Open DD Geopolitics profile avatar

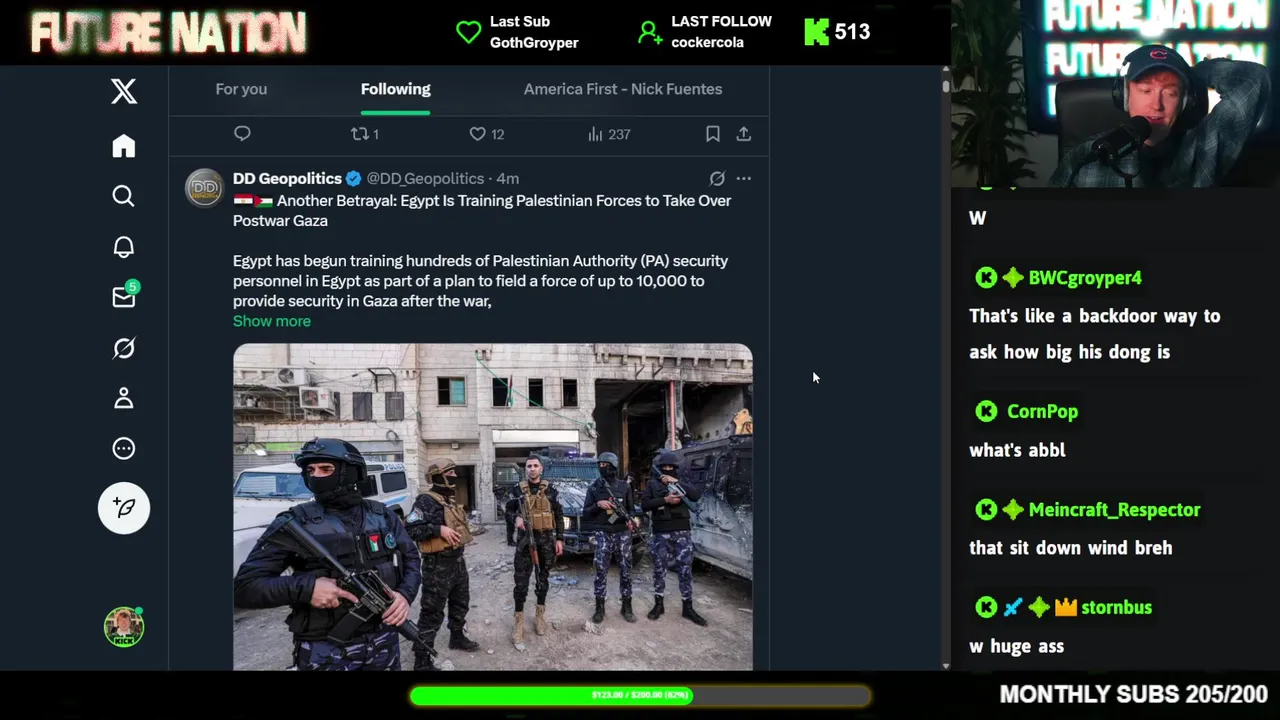204,188
